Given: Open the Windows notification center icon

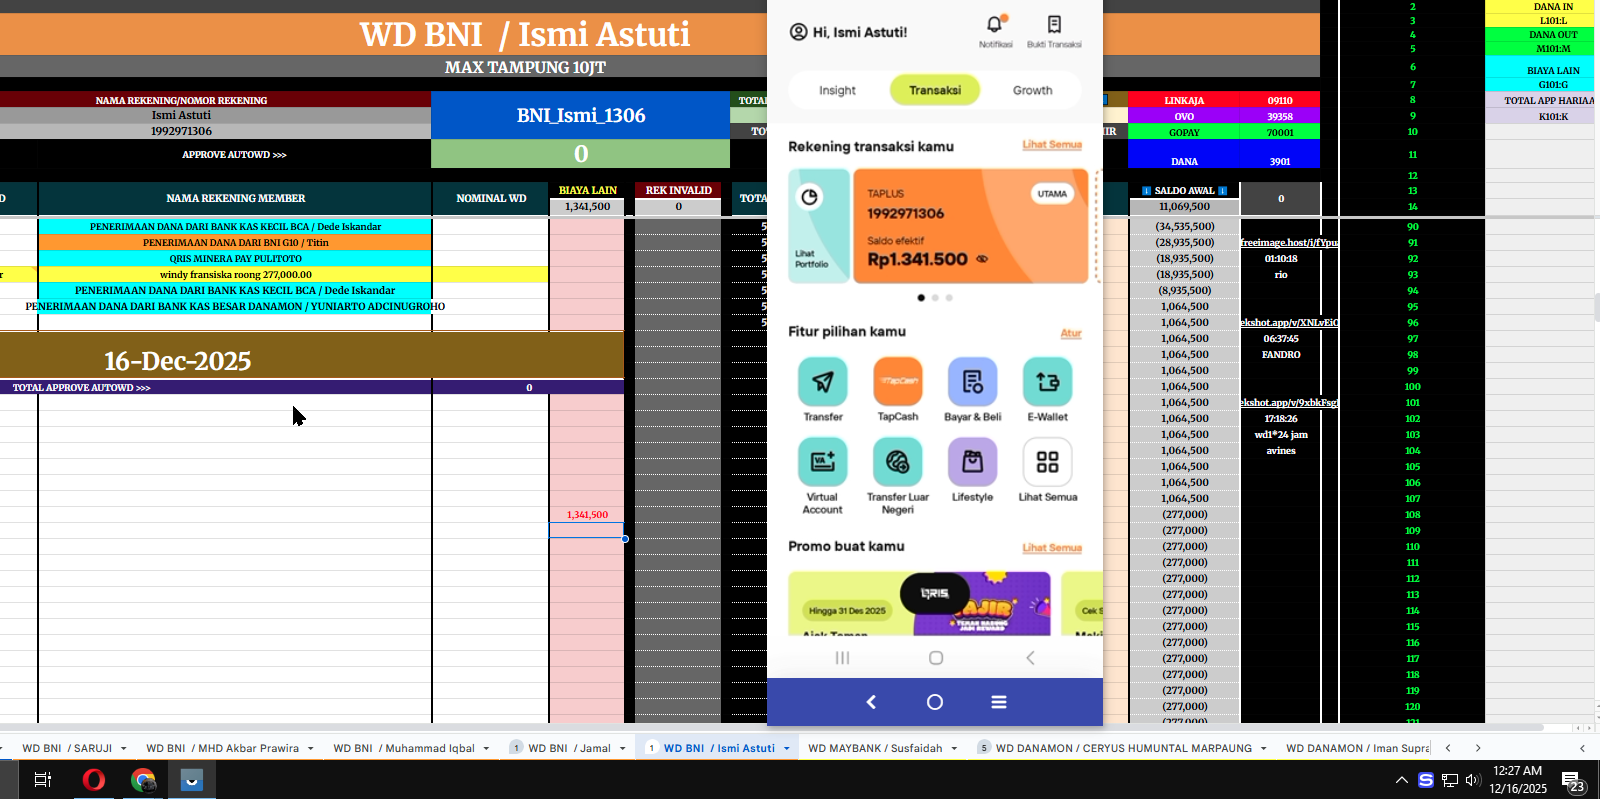Looking at the screenshot, I should click(1572, 781).
